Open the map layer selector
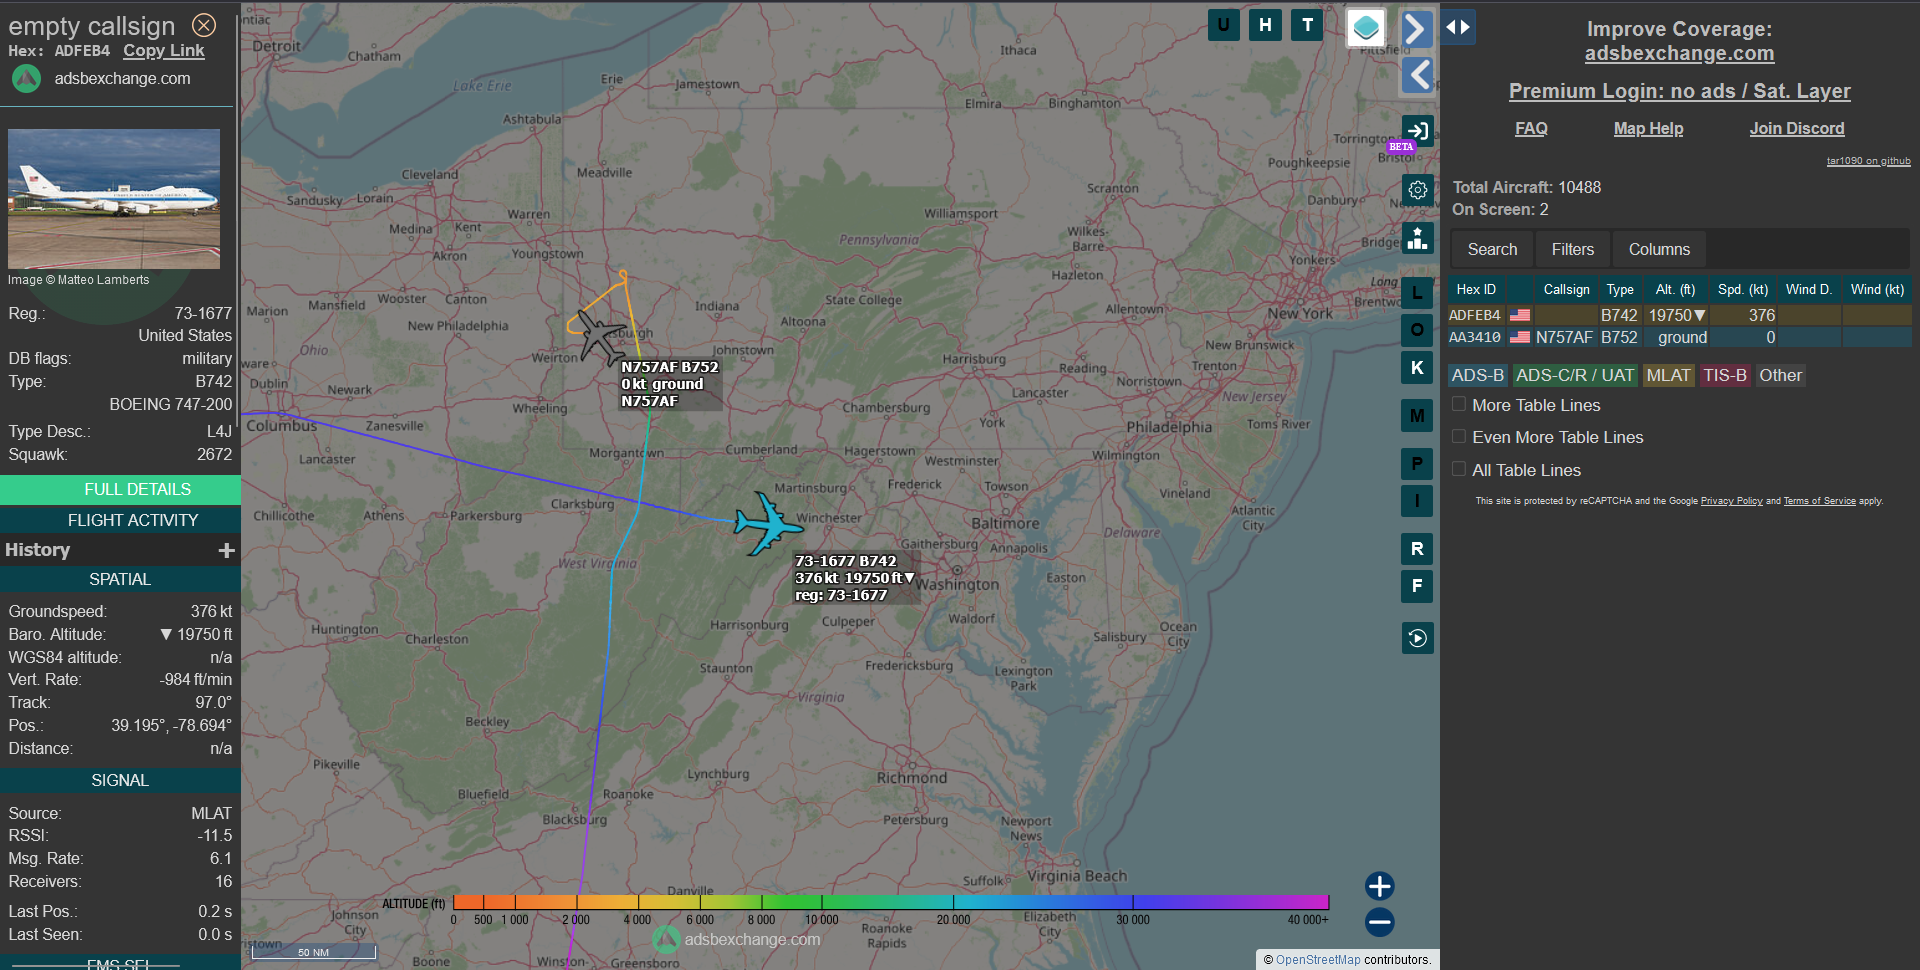This screenshot has width=1920, height=970. 1366,28
